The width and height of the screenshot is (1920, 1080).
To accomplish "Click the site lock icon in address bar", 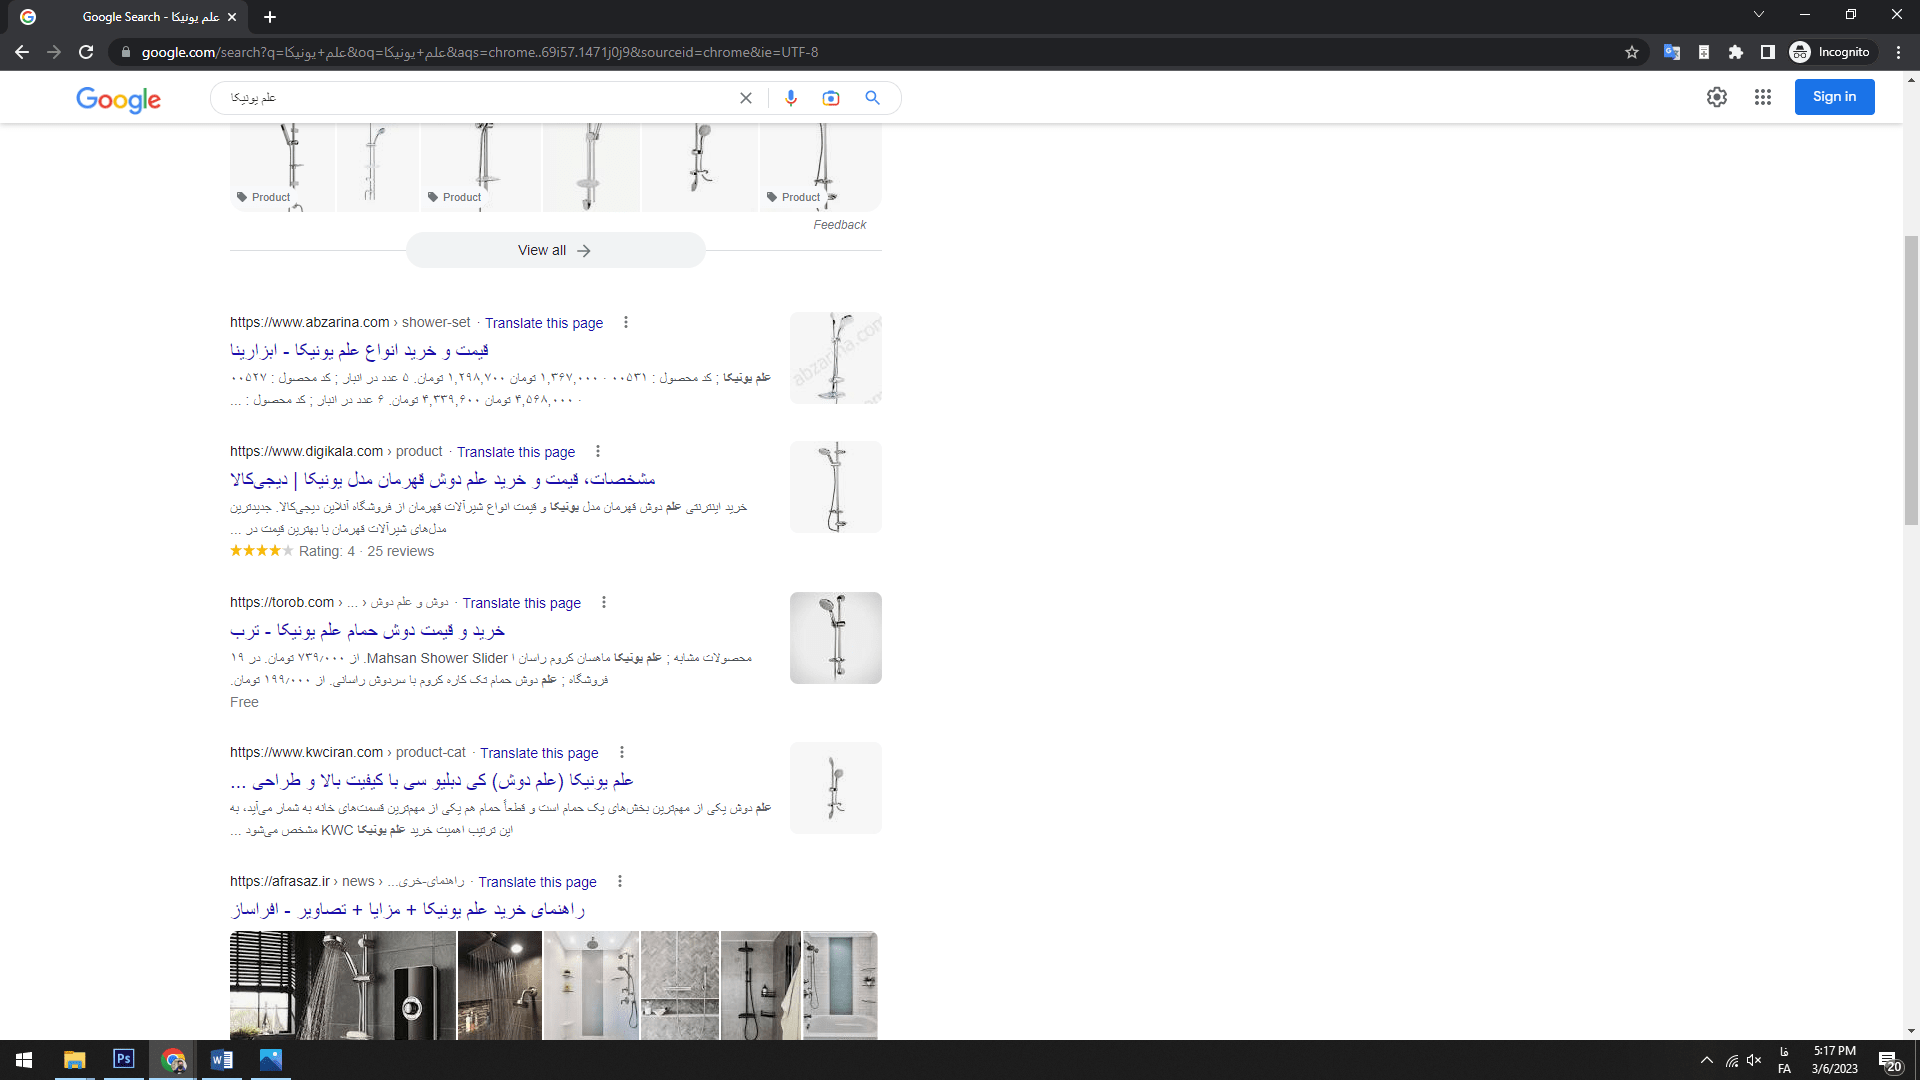I will [x=125, y=52].
